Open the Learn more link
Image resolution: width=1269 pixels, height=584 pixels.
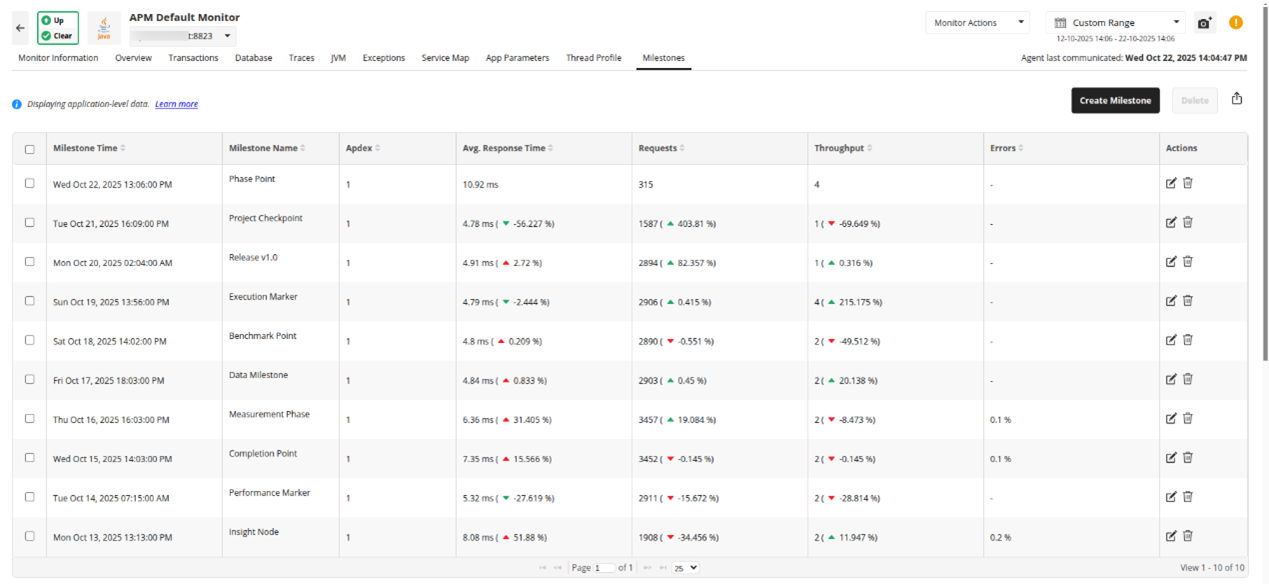[176, 104]
